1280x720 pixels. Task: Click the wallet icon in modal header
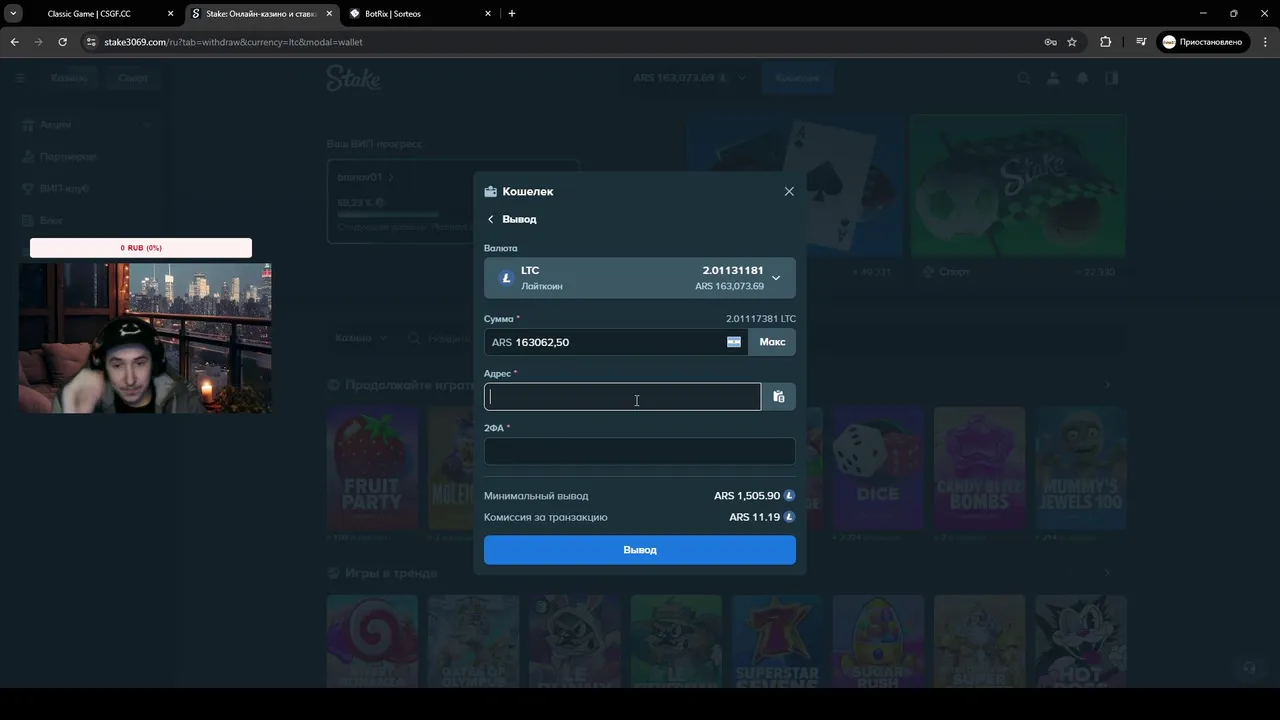tap(490, 191)
